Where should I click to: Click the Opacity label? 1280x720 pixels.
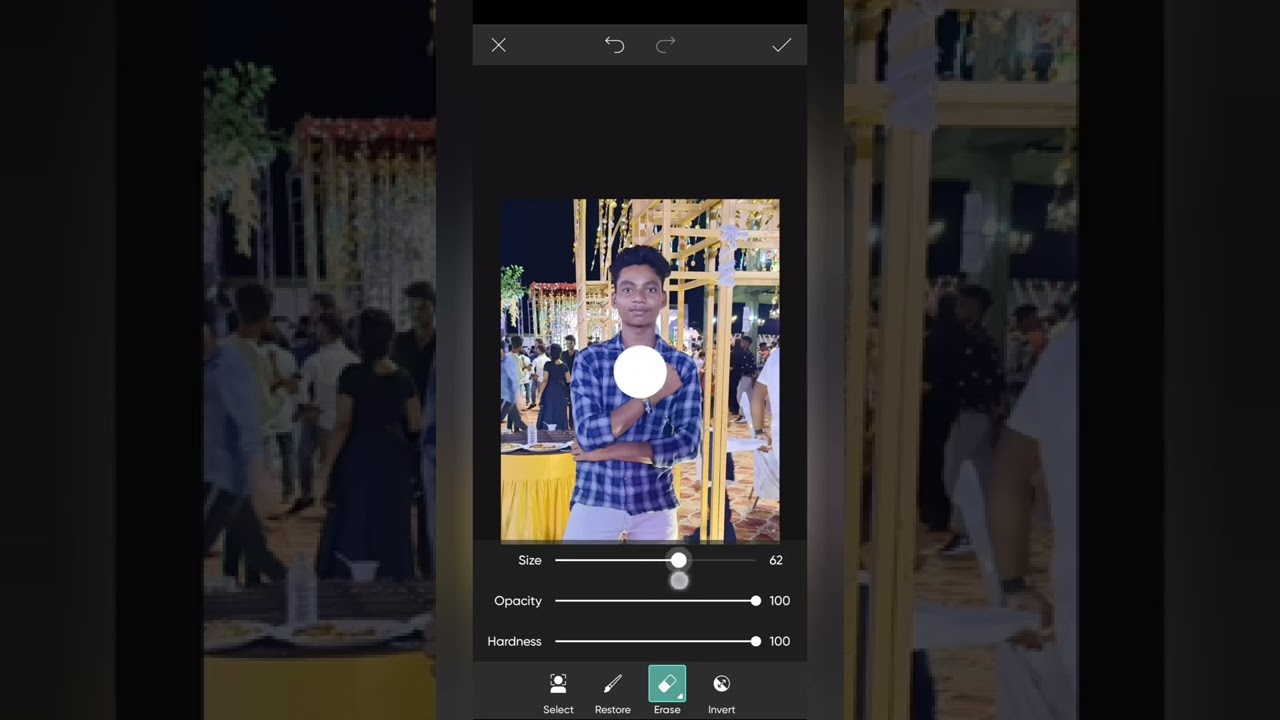click(x=518, y=601)
